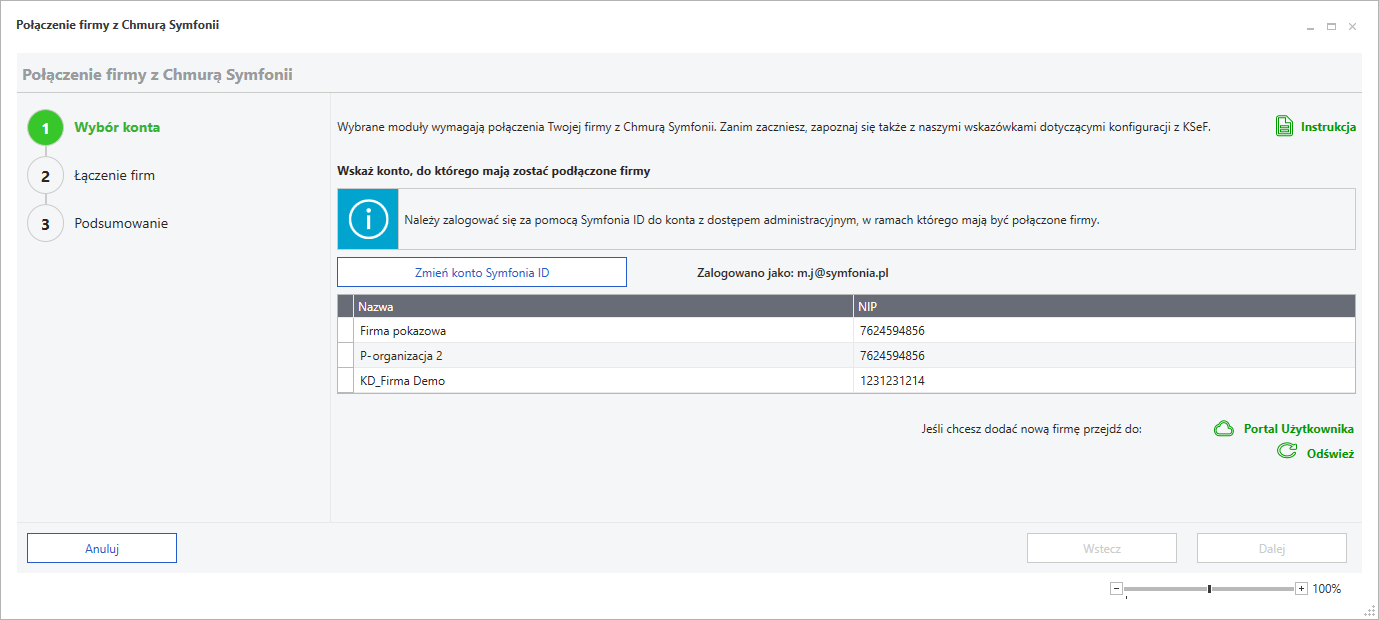
Task: Click the 100% zoom value
Action: coord(1326,589)
